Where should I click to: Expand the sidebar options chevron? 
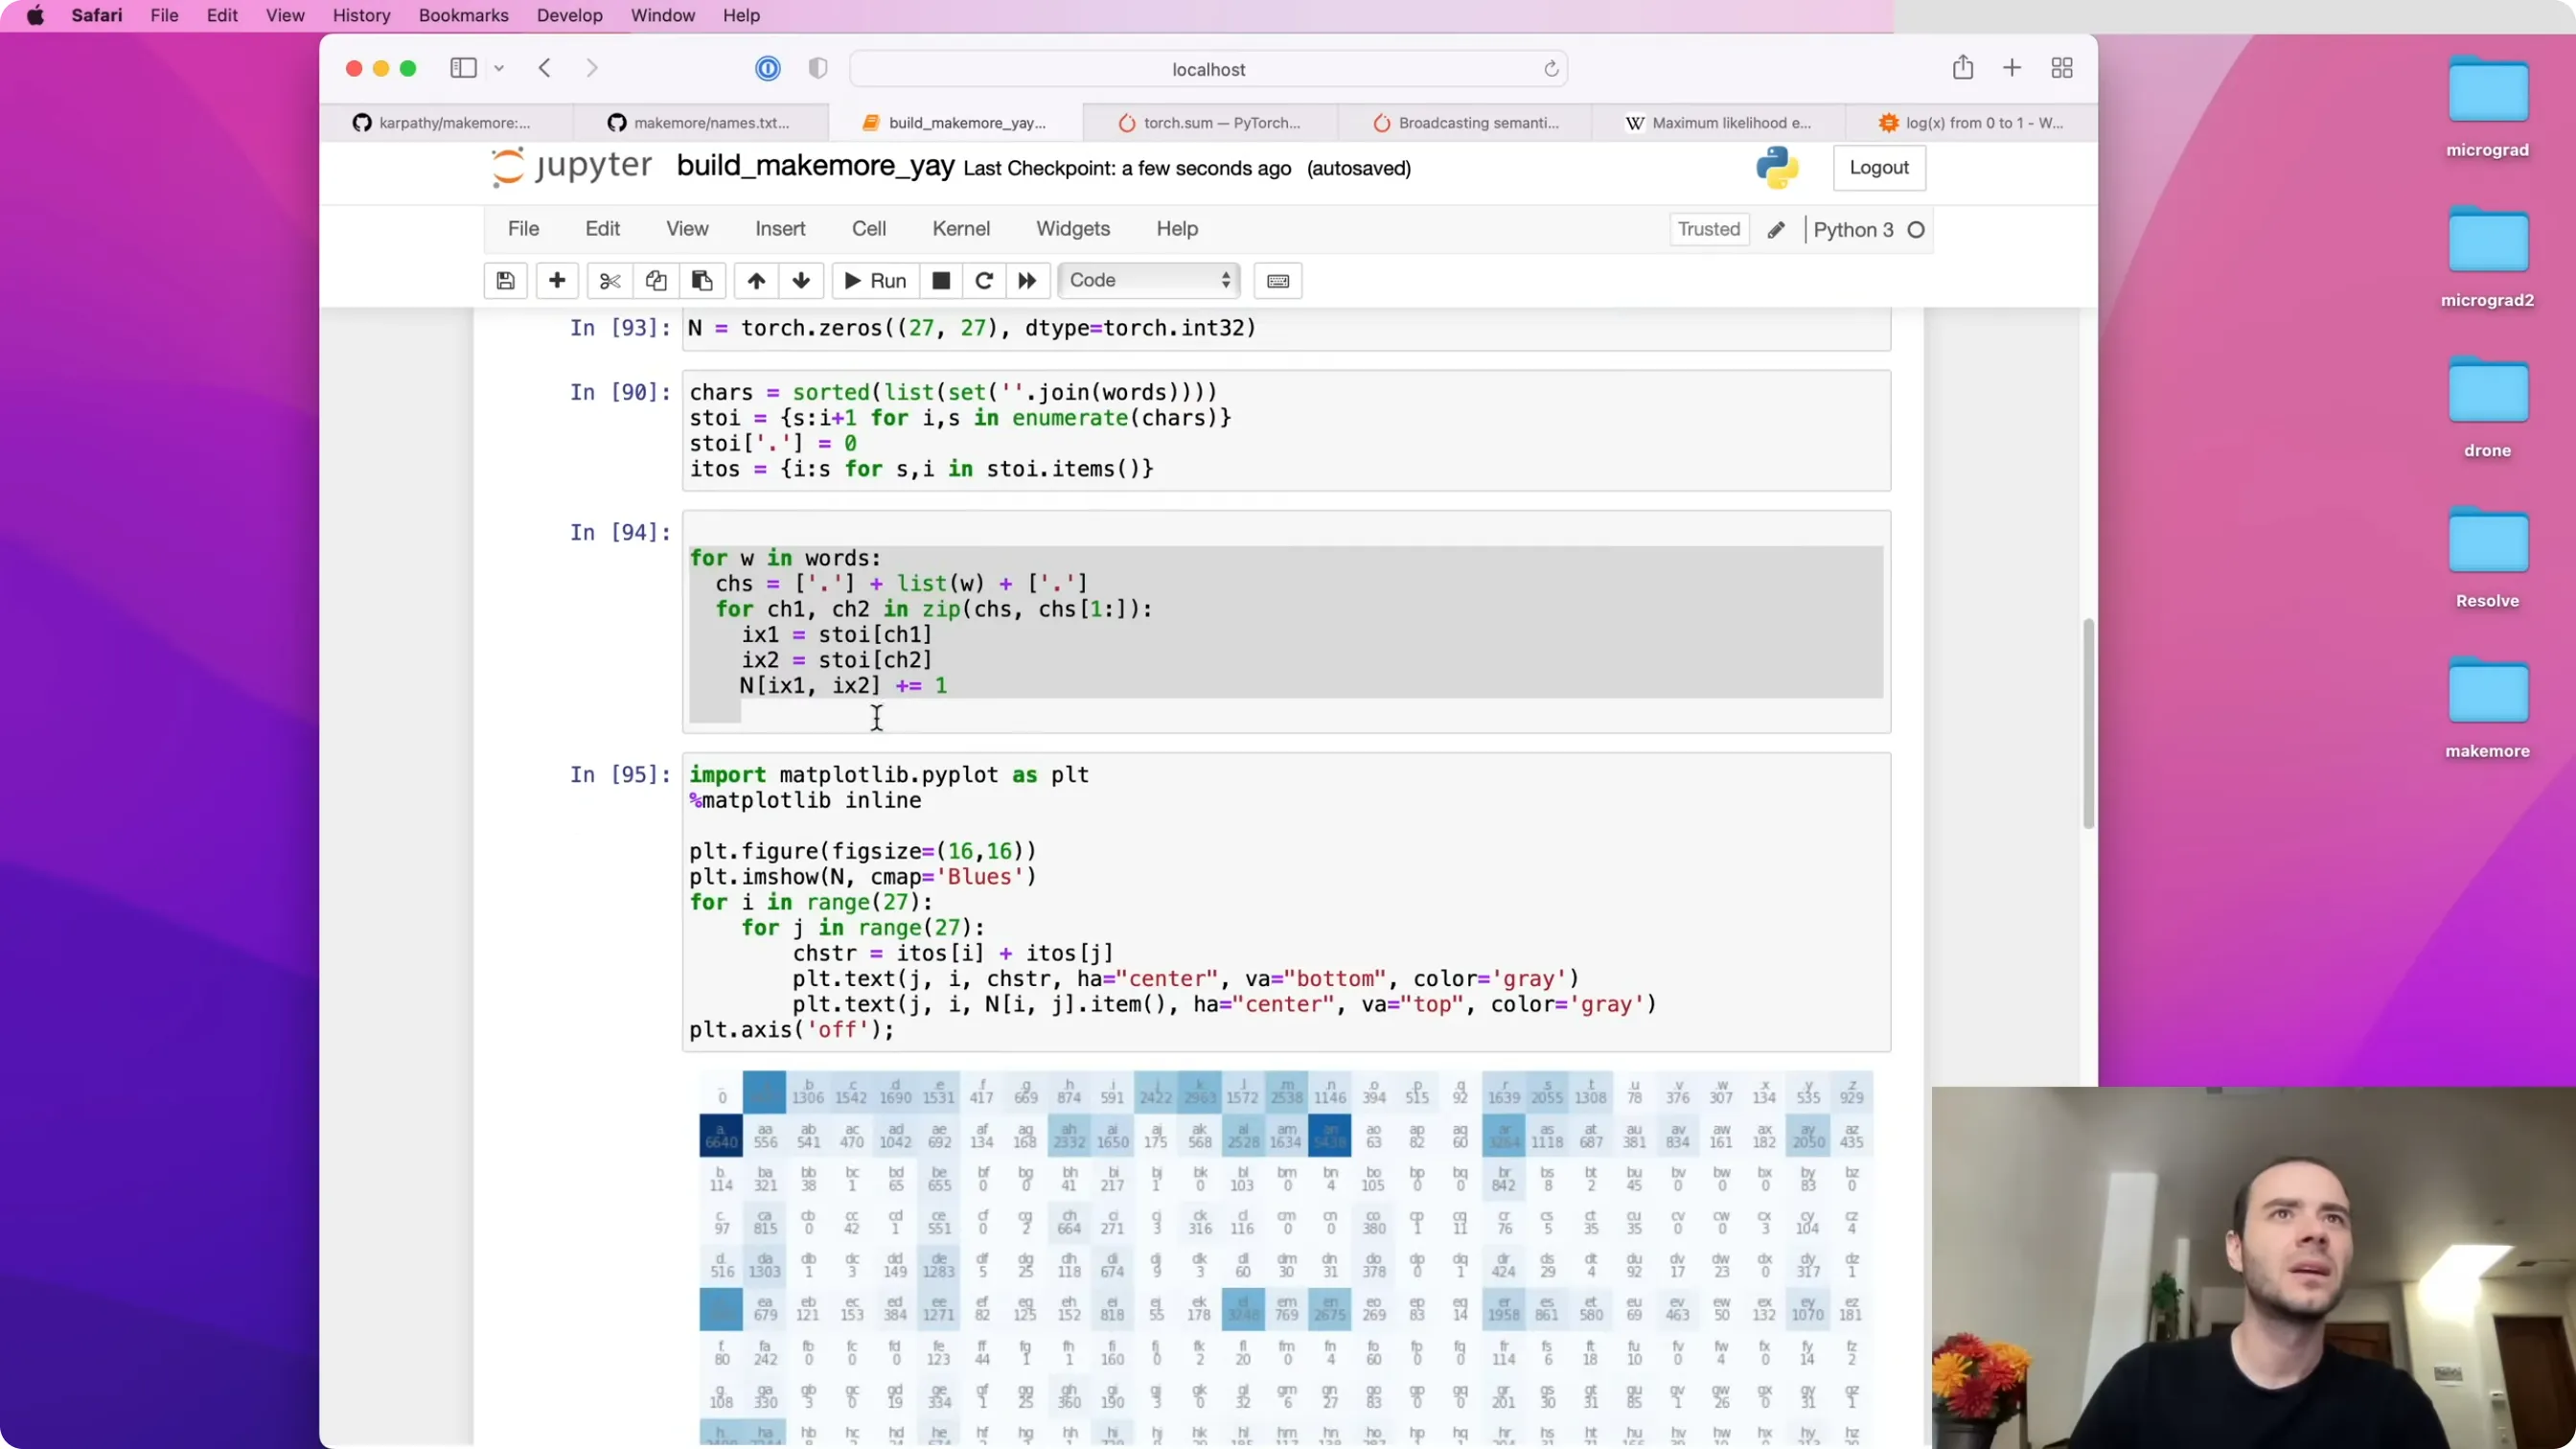click(x=499, y=68)
